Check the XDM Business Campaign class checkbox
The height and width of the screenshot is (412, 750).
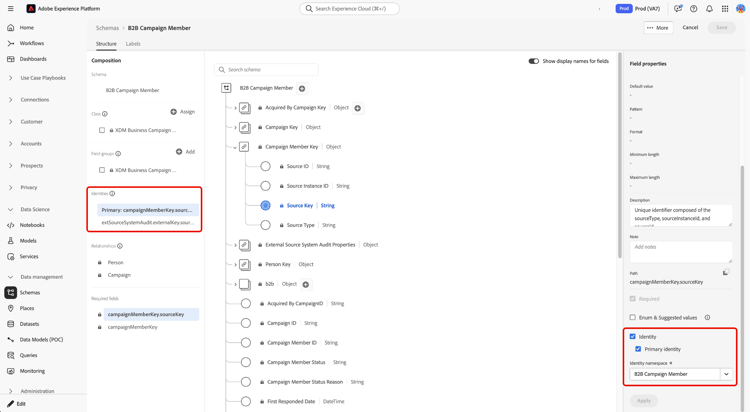[102, 130]
